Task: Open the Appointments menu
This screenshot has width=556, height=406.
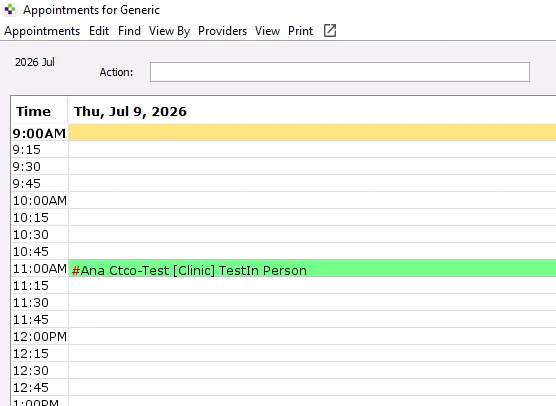Action: (42, 31)
